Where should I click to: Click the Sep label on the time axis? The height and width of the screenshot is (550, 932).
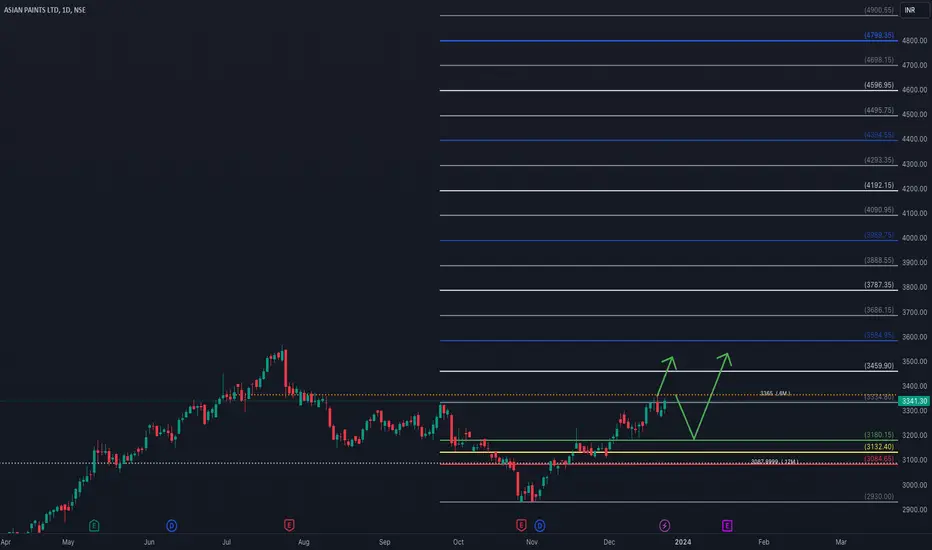[x=385, y=542]
